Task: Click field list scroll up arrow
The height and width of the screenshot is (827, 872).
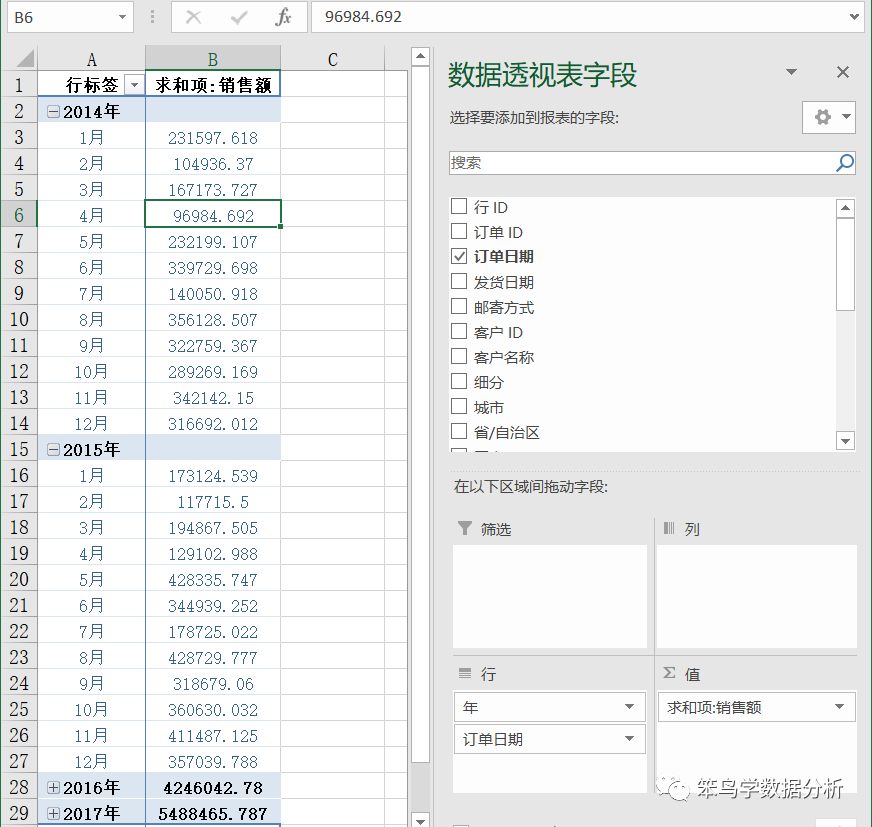Action: click(x=845, y=209)
